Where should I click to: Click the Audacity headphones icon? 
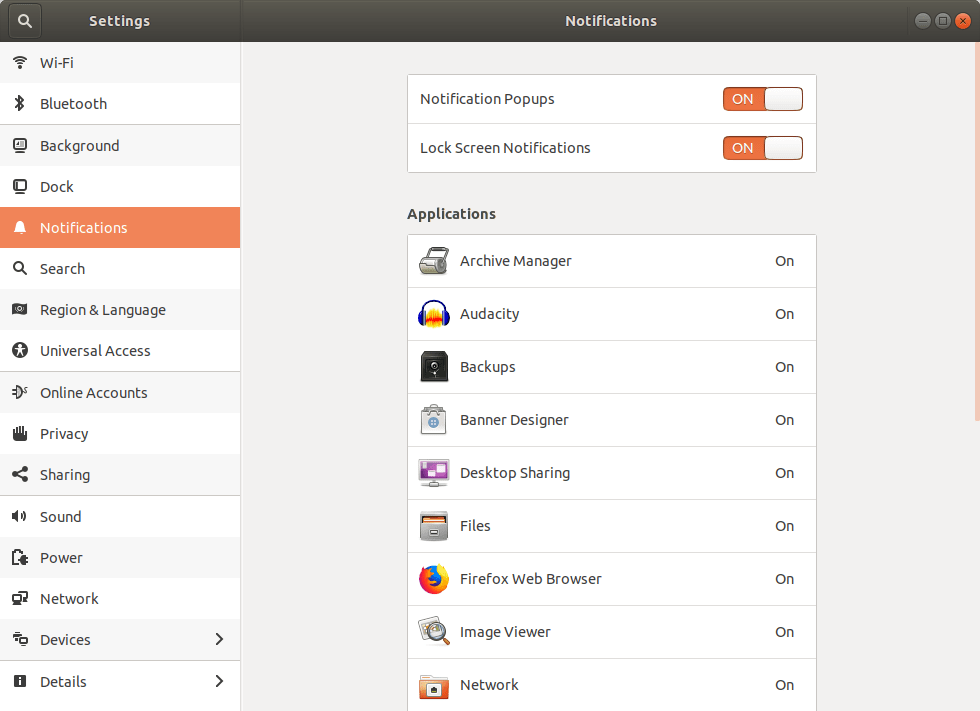pyautogui.click(x=434, y=314)
